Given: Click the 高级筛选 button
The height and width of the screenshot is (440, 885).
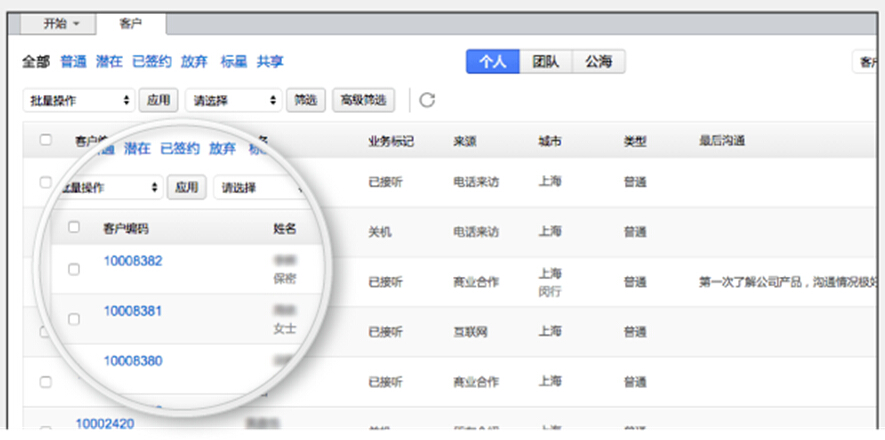Looking at the screenshot, I should pyautogui.click(x=363, y=100).
